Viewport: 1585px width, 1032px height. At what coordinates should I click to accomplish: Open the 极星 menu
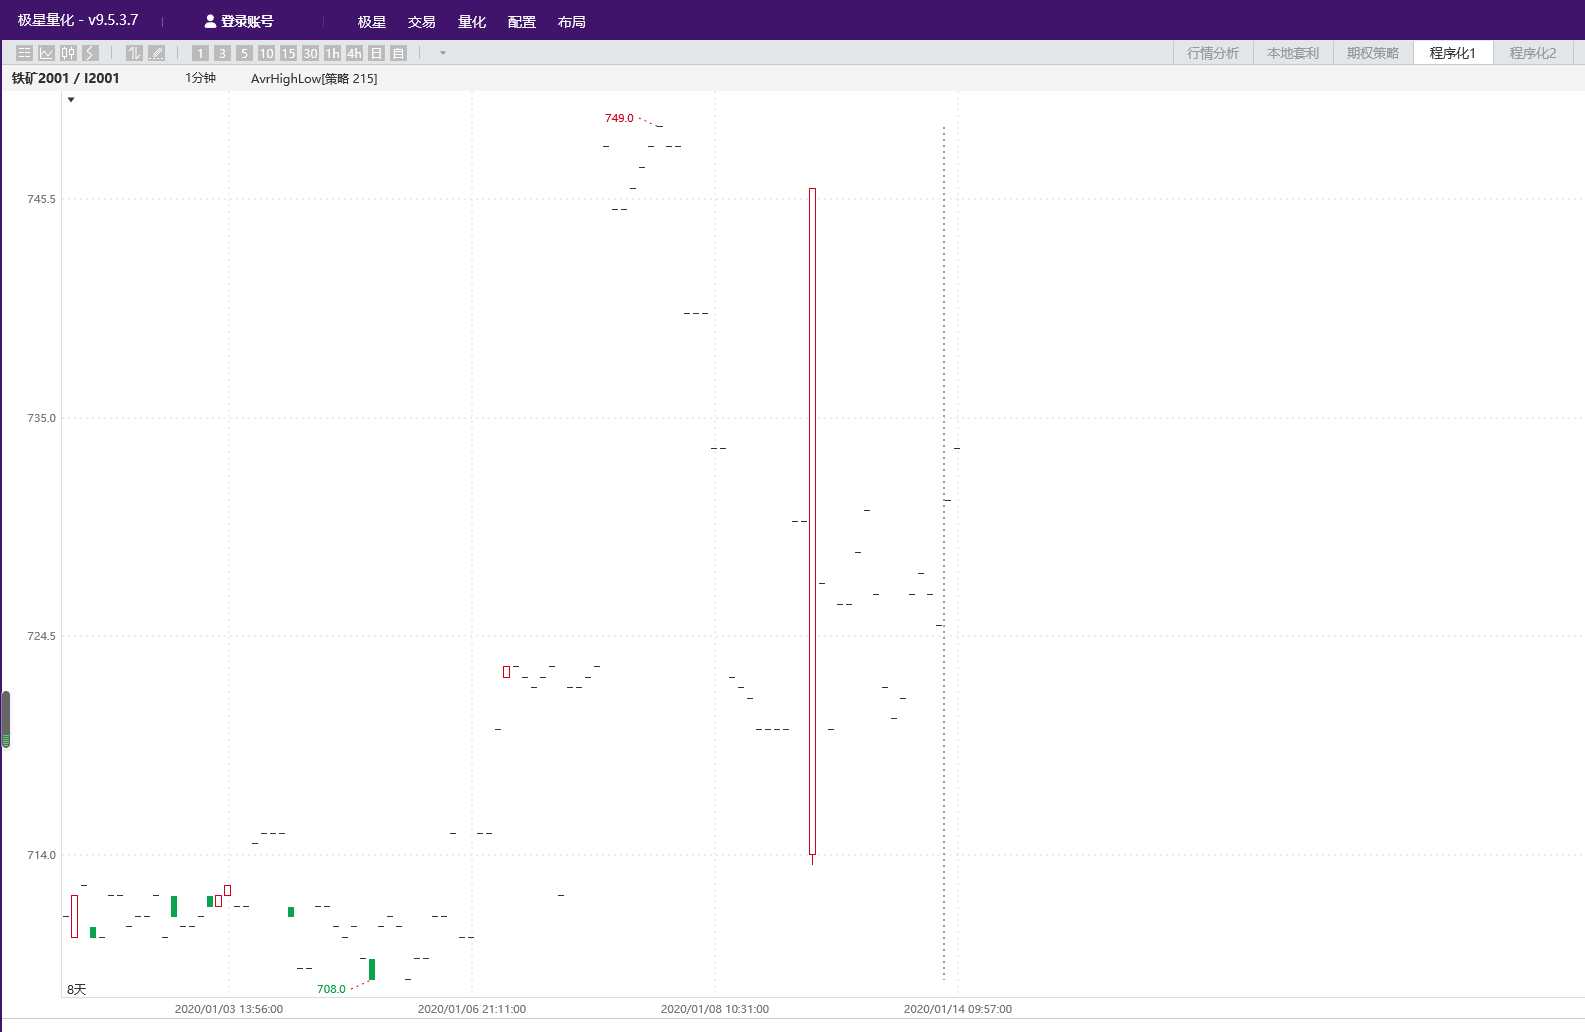click(x=372, y=21)
